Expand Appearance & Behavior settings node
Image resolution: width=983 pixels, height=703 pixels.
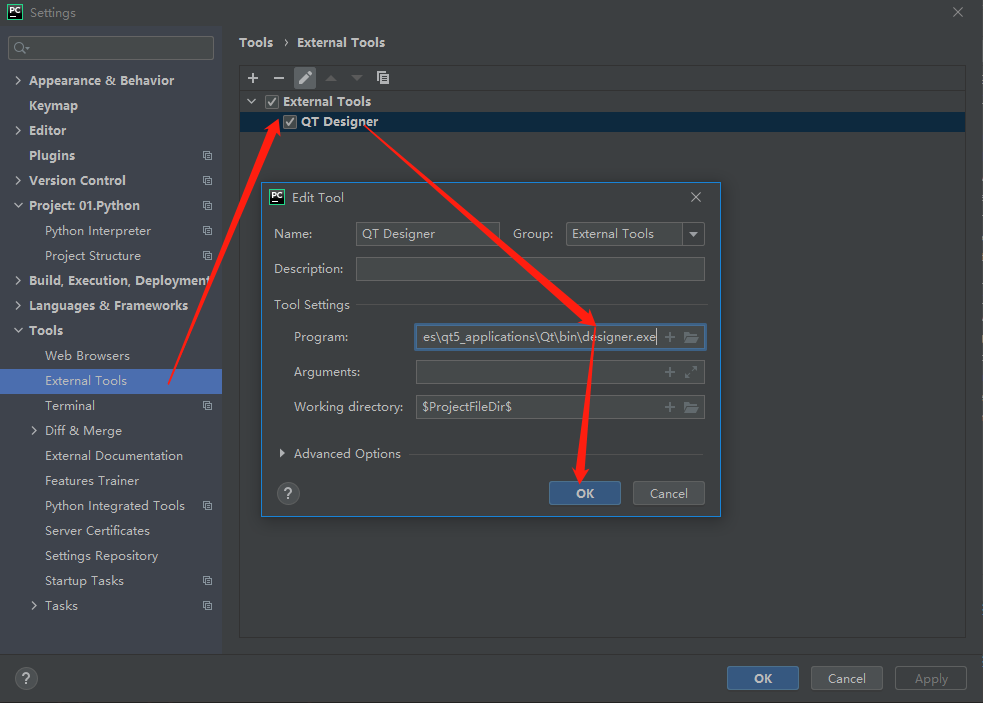pyautogui.click(x=18, y=81)
